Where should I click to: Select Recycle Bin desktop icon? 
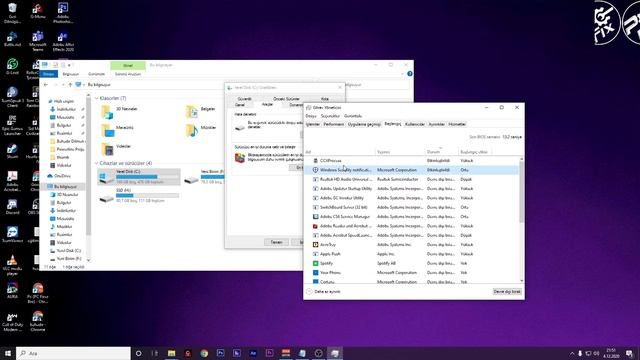pos(12,13)
